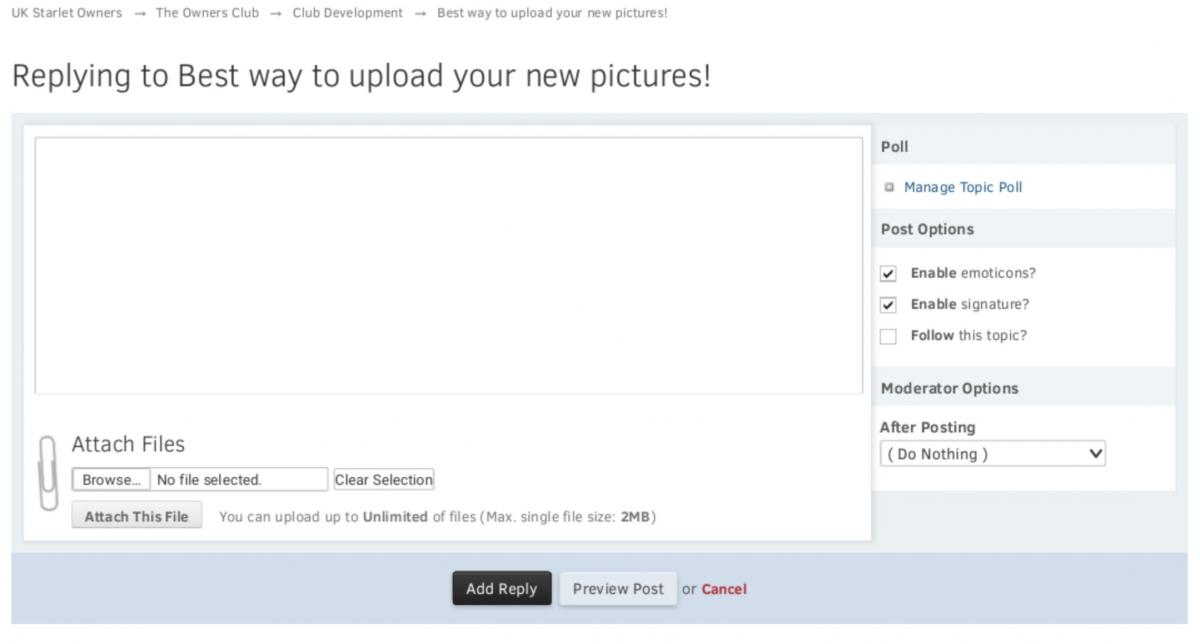
Task: Toggle the Enable emoticons checkbox
Action: pos(888,274)
